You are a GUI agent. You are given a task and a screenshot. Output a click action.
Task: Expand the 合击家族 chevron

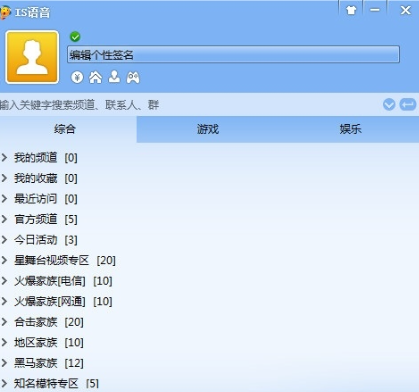pos(4,322)
